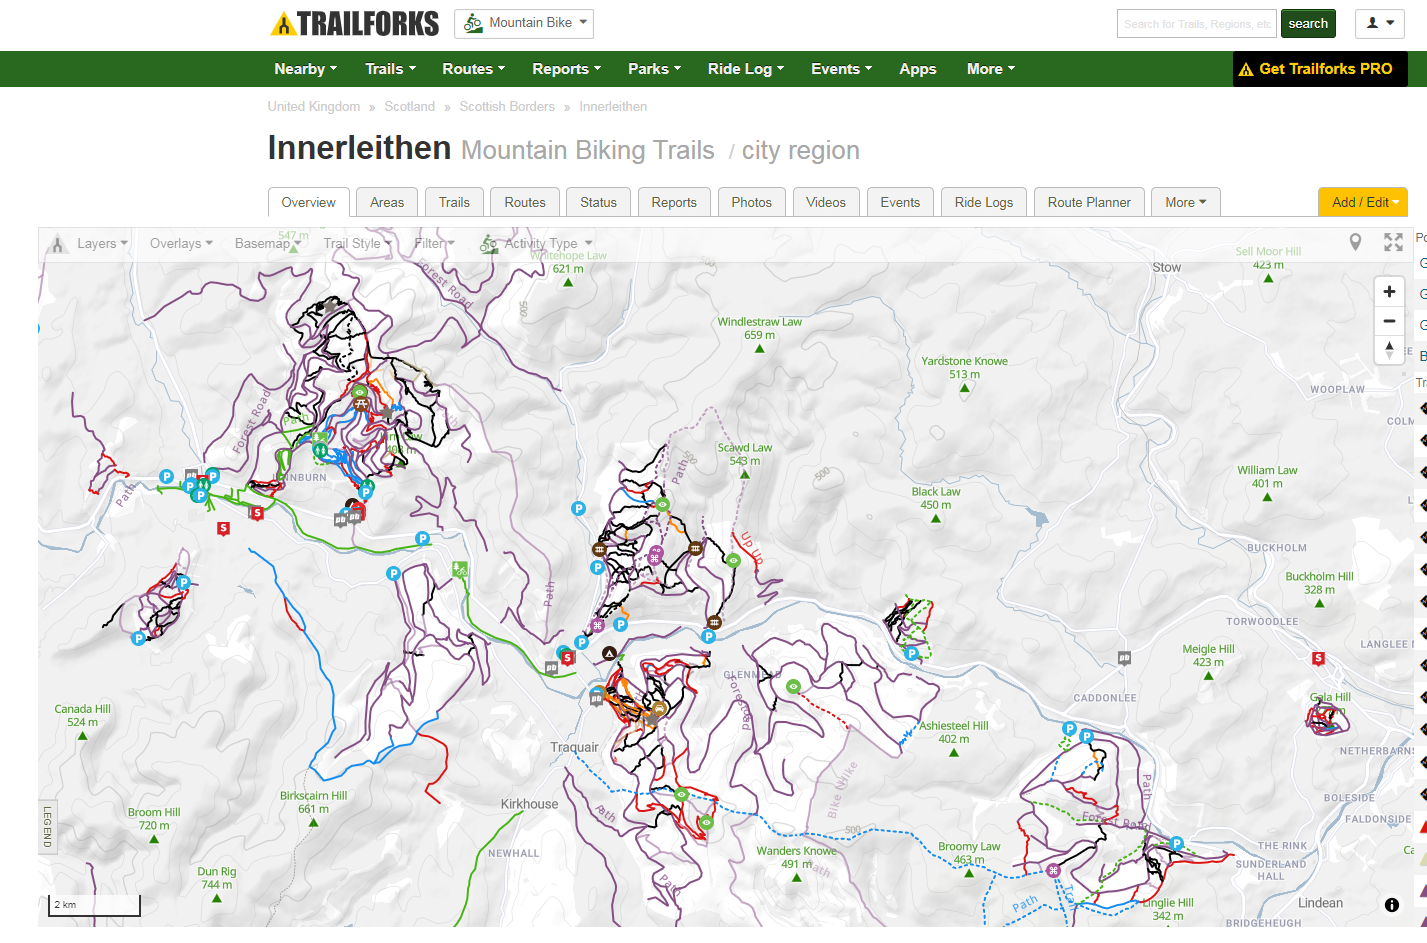The image size is (1427, 943).
Task: Follow the United Kingdom breadcrumb link
Action: [x=314, y=106]
